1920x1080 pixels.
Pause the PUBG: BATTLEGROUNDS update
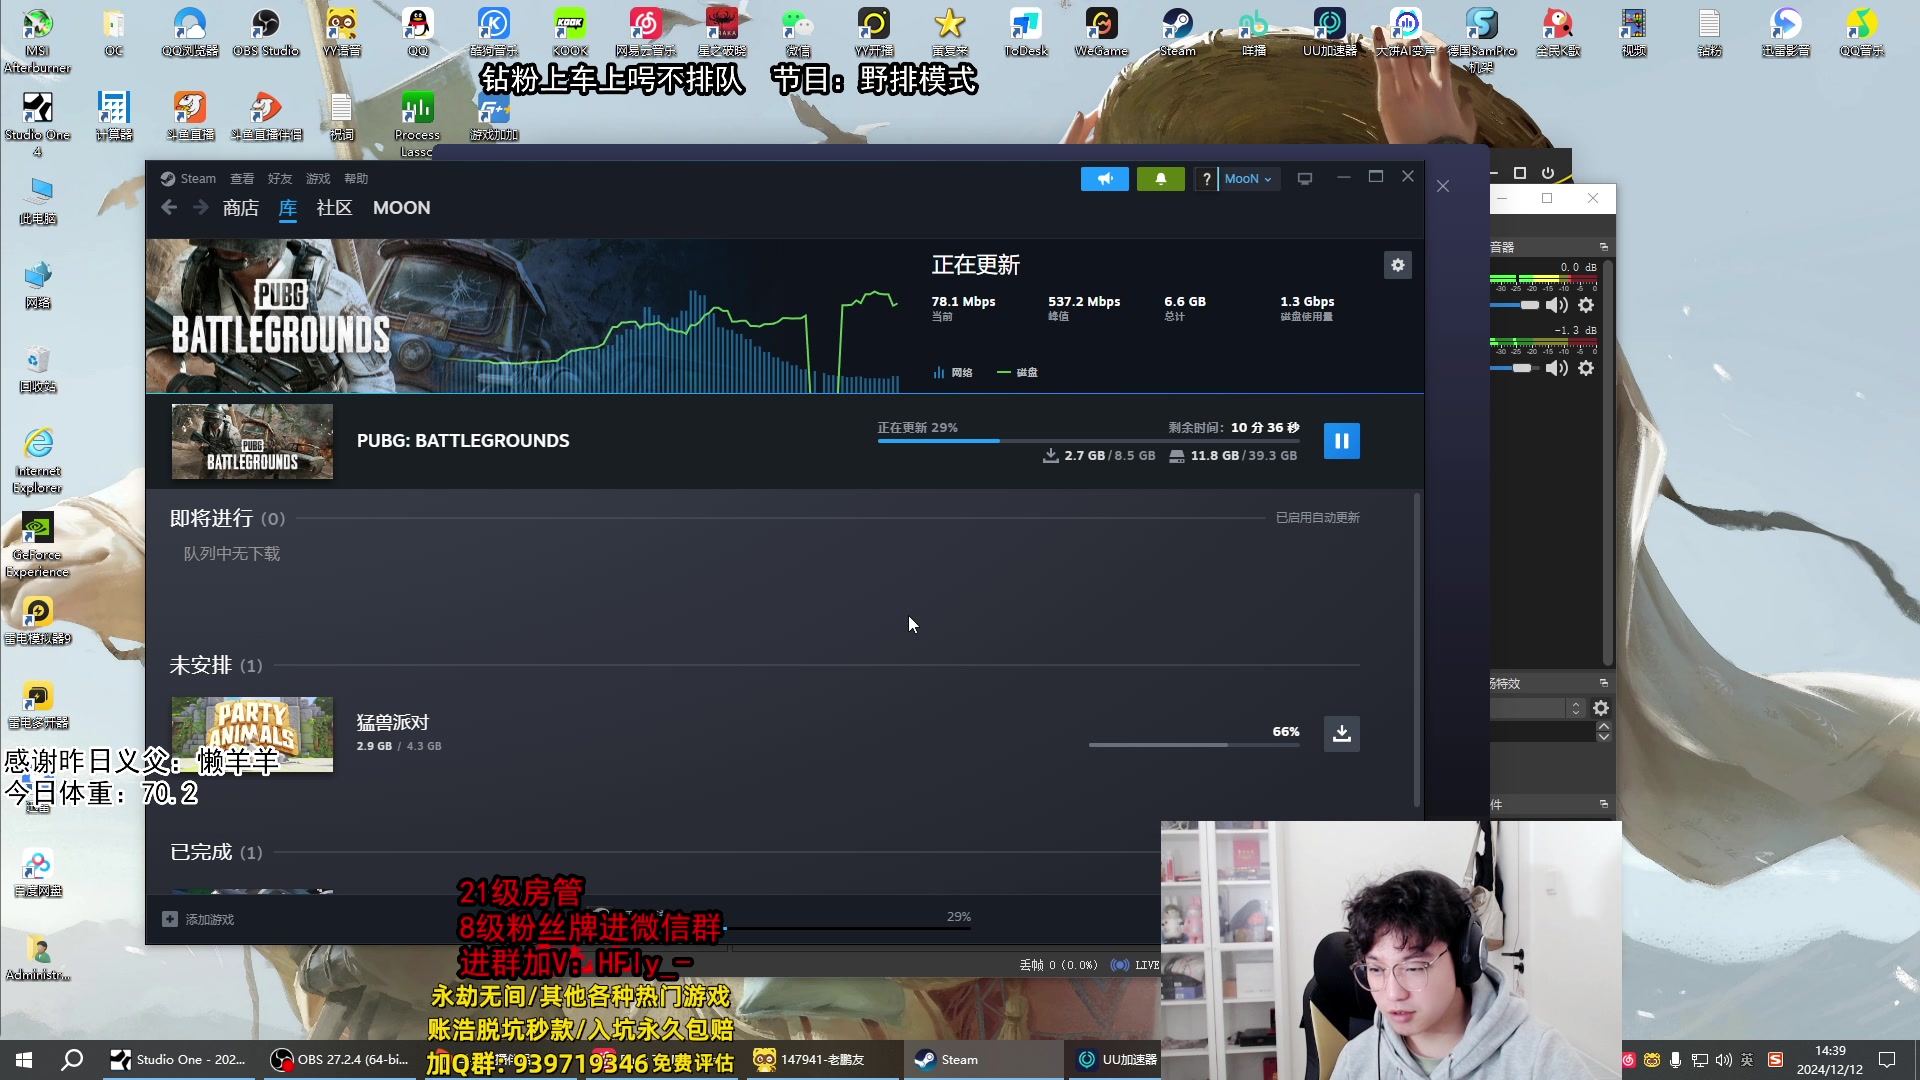[x=1341, y=441]
